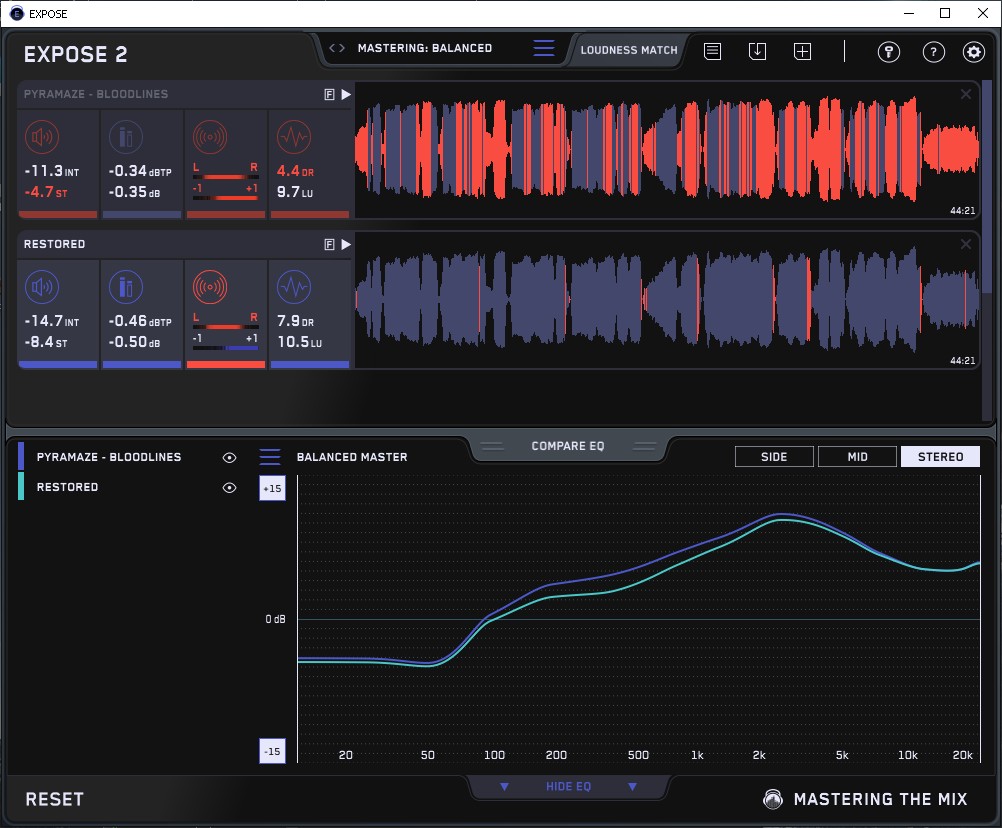Open the settings gear icon
The height and width of the screenshot is (828, 1002).
point(973,52)
